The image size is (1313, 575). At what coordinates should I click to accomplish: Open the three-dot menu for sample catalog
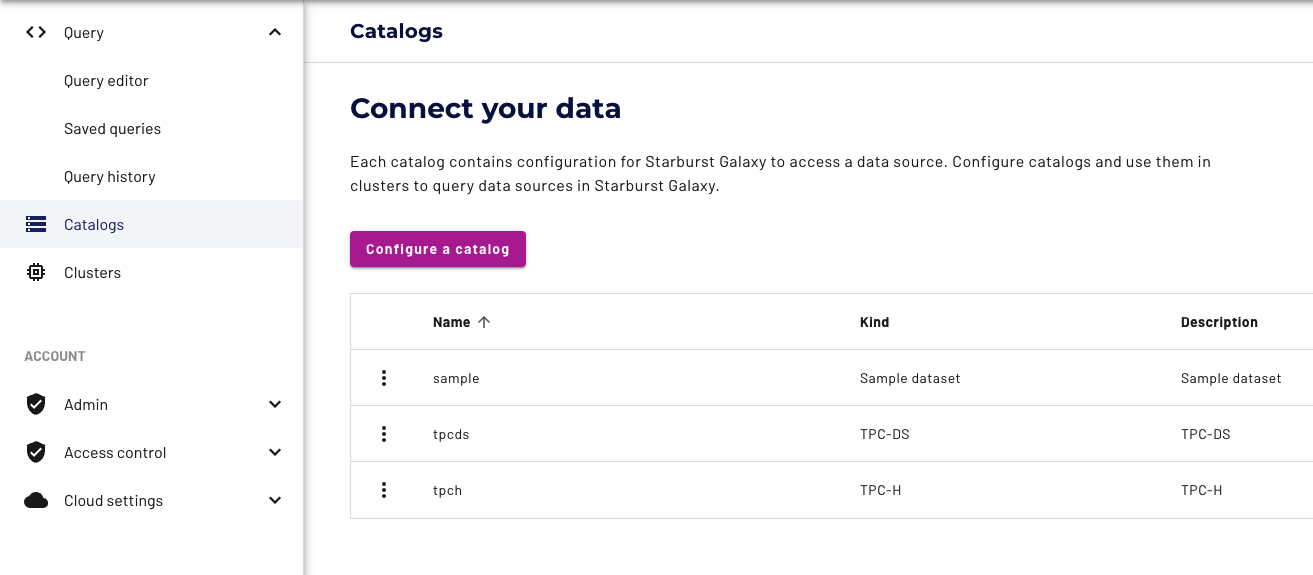point(384,378)
